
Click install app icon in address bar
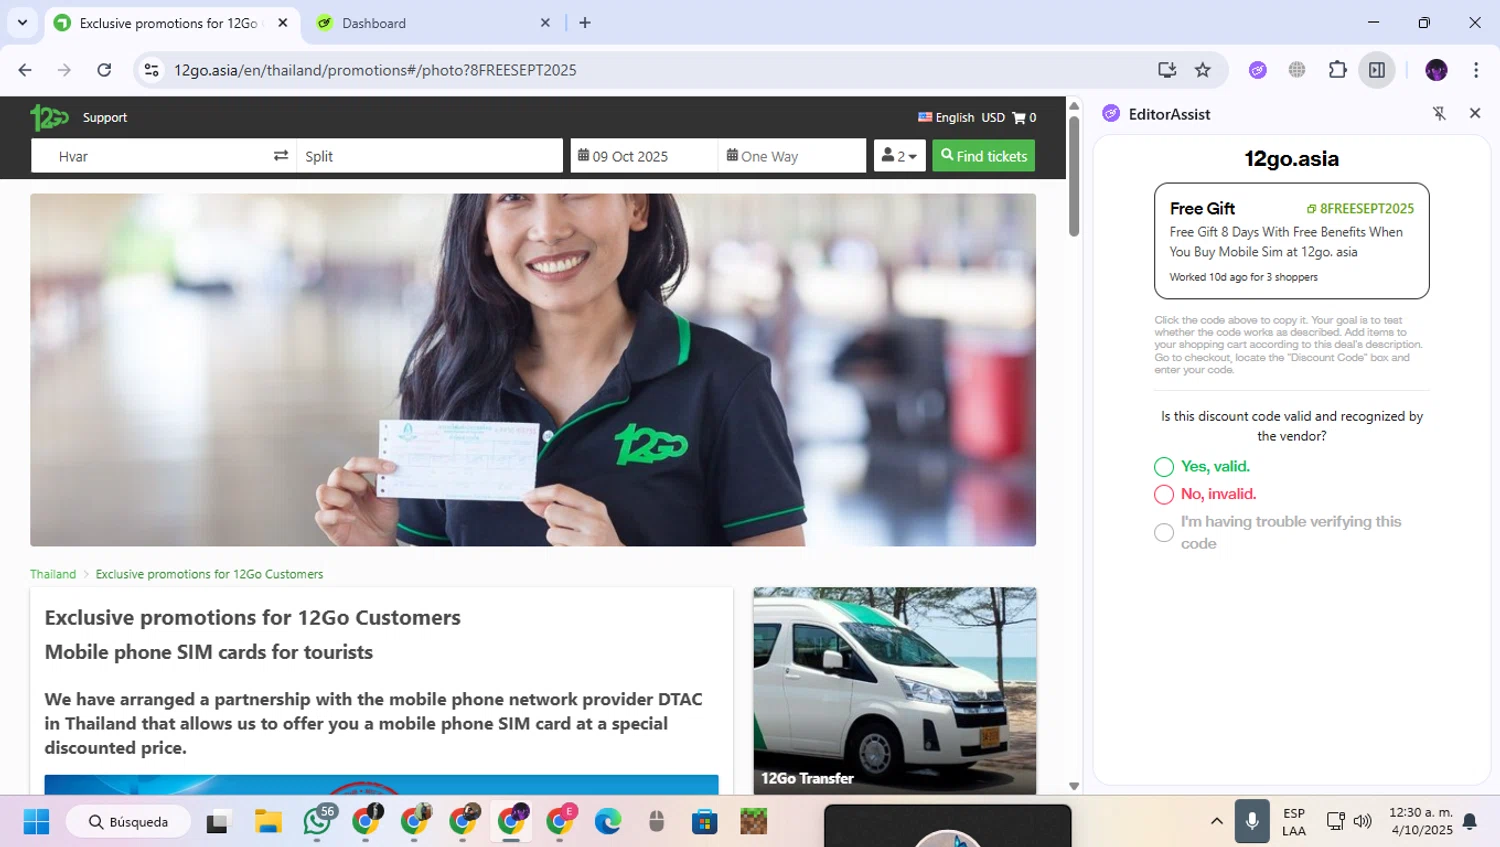pyautogui.click(x=1167, y=70)
